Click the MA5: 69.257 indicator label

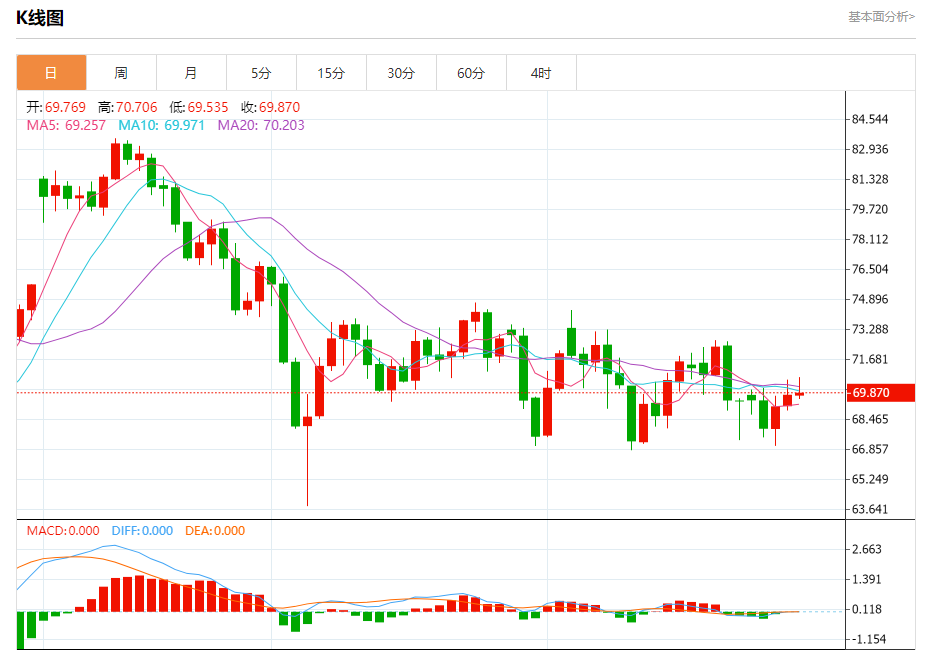[x=66, y=125]
